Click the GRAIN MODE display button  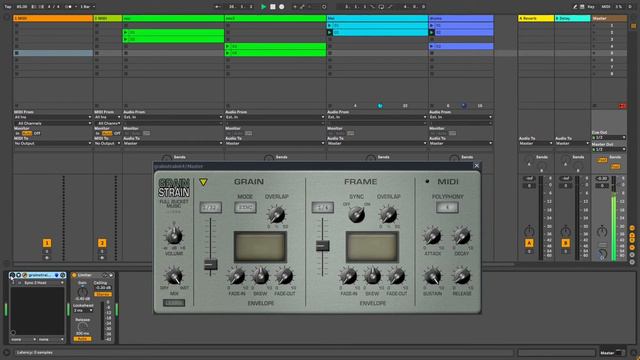point(245,207)
